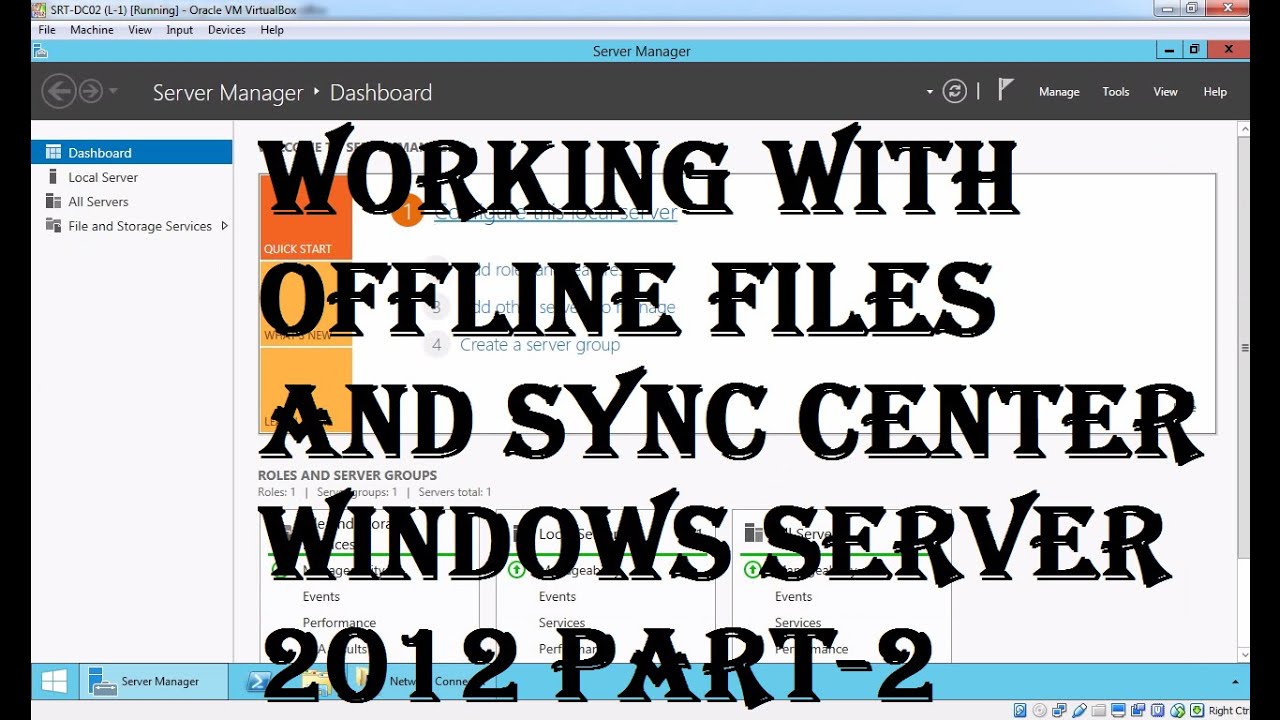Open Services in All Servers tile
Image resolution: width=1280 pixels, height=720 pixels.
tap(798, 623)
